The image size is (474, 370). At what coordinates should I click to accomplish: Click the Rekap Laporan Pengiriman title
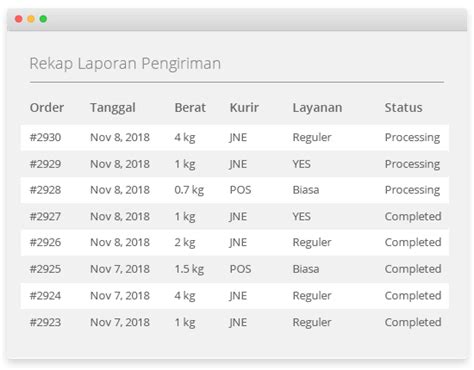click(x=125, y=64)
